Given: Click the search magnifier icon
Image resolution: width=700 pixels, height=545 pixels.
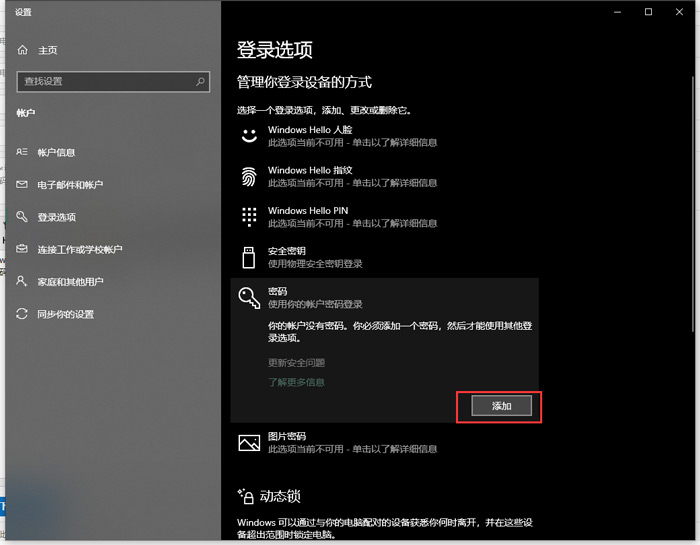Looking at the screenshot, I should tap(200, 81).
